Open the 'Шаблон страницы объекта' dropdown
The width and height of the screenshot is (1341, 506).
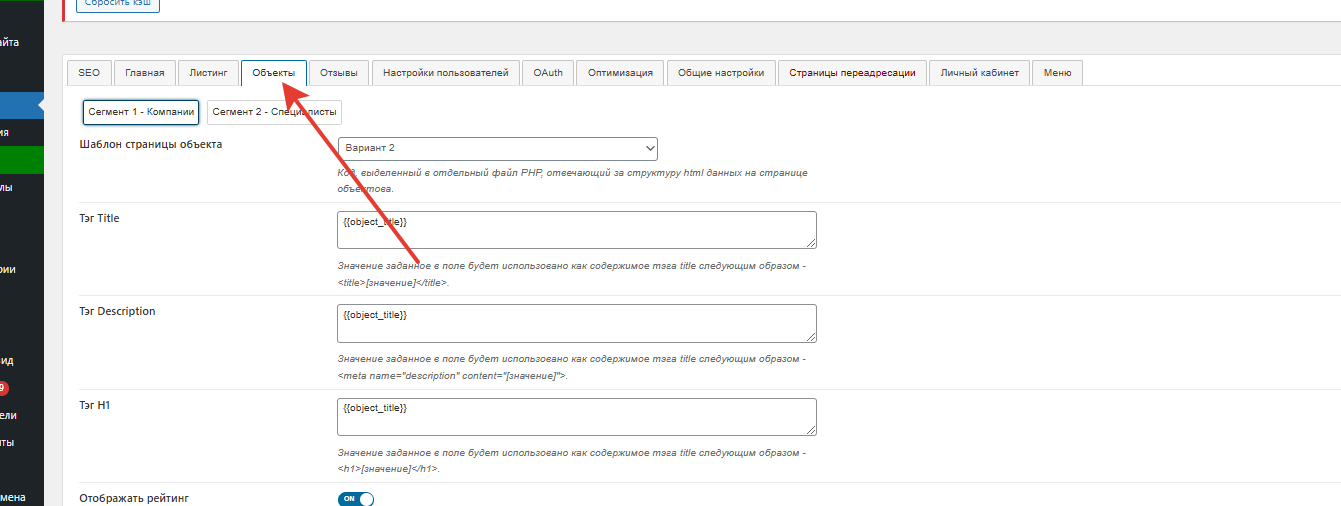click(x=497, y=148)
